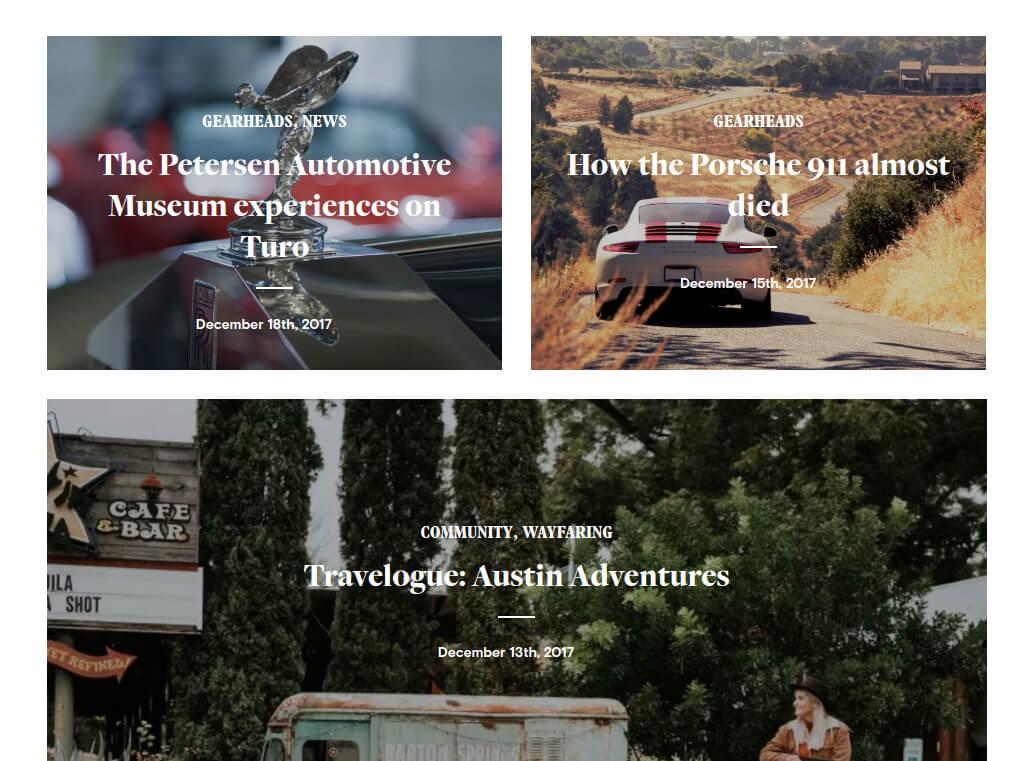Click the divider line under the Travelogue title
Viewport: 1025px width, 761px height.
[516, 617]
